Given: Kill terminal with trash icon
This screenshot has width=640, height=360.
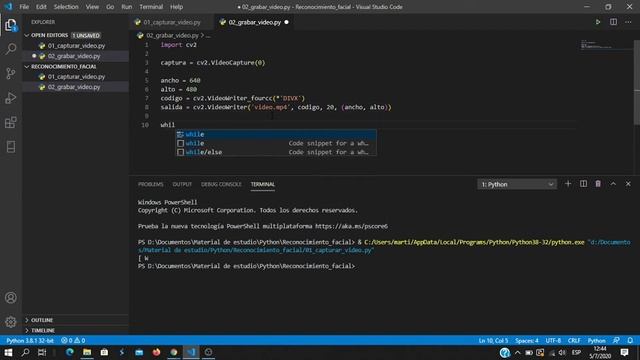Looking at the screenshot, I should click(x=598, y=184).
